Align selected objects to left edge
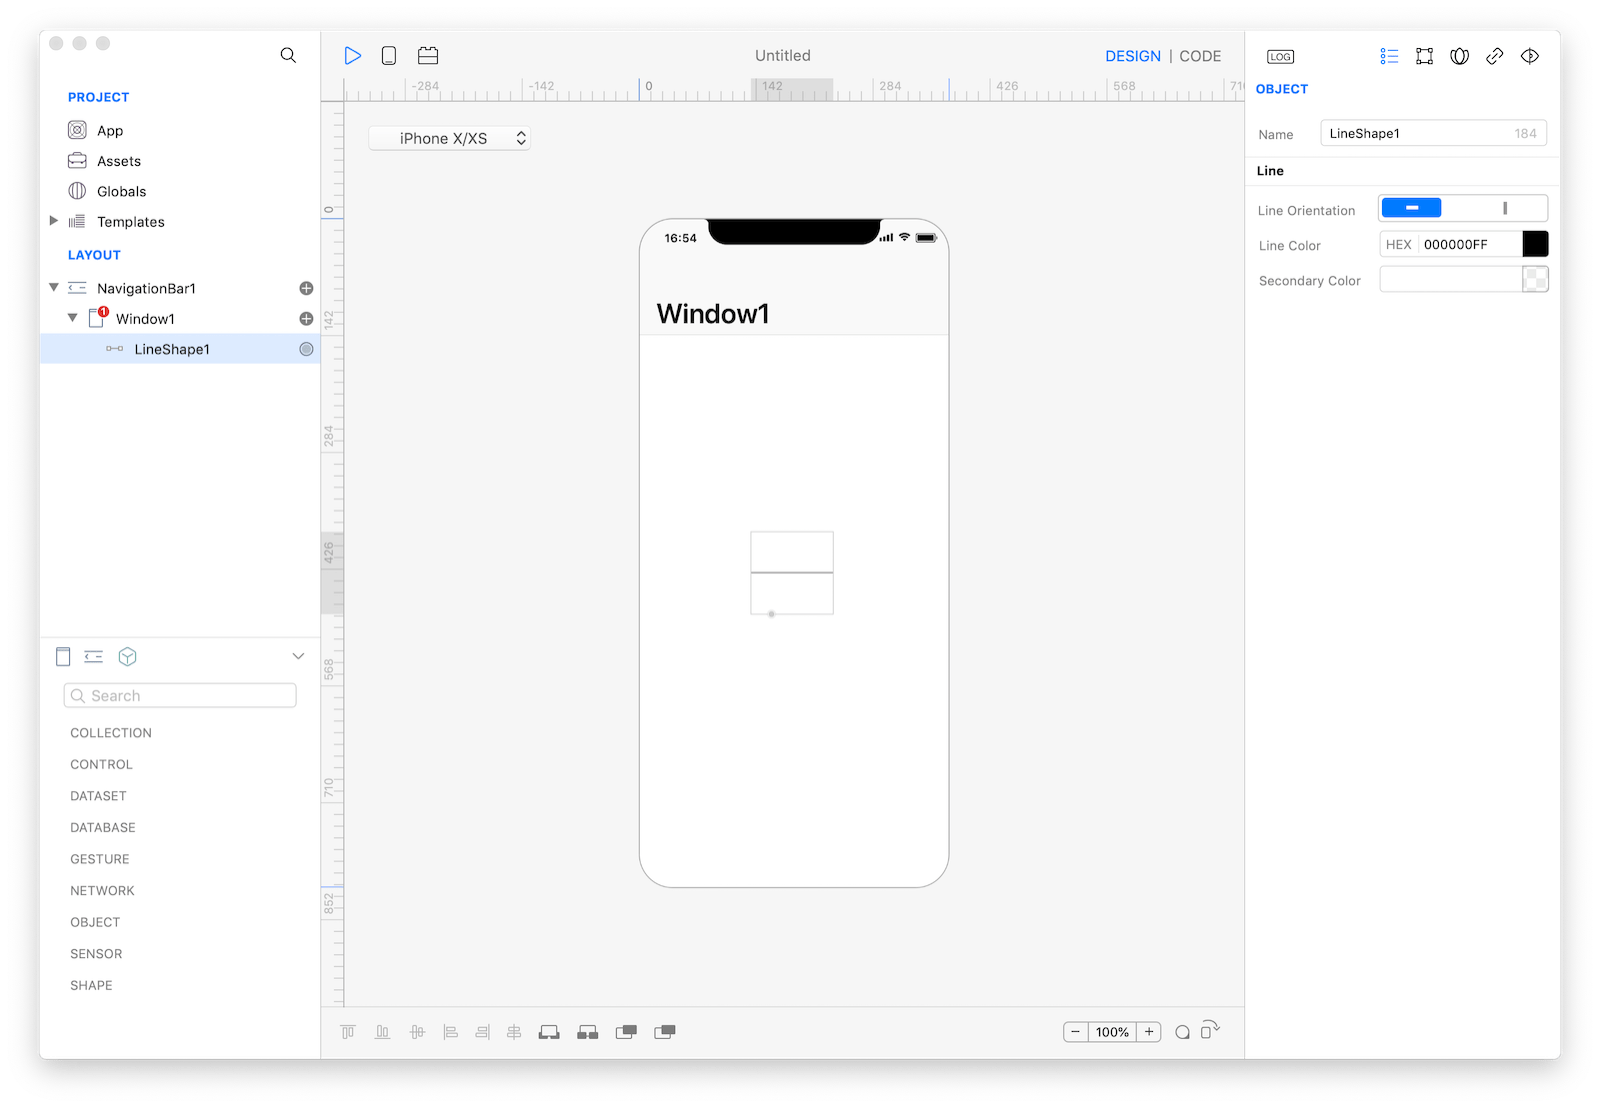Screen dimensions: 1600x1108 (450, 1032)
